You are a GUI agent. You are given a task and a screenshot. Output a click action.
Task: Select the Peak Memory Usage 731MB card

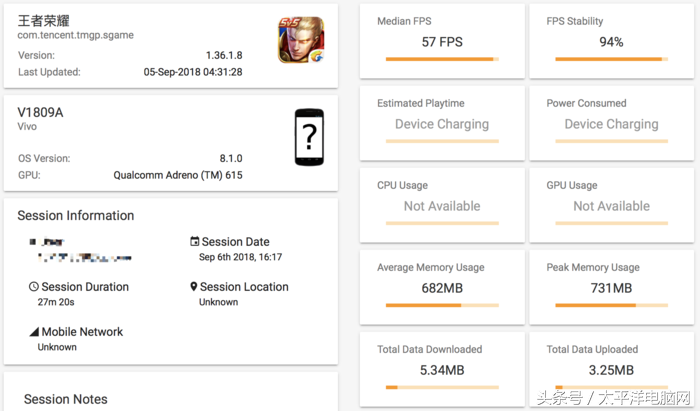point(612,287)
